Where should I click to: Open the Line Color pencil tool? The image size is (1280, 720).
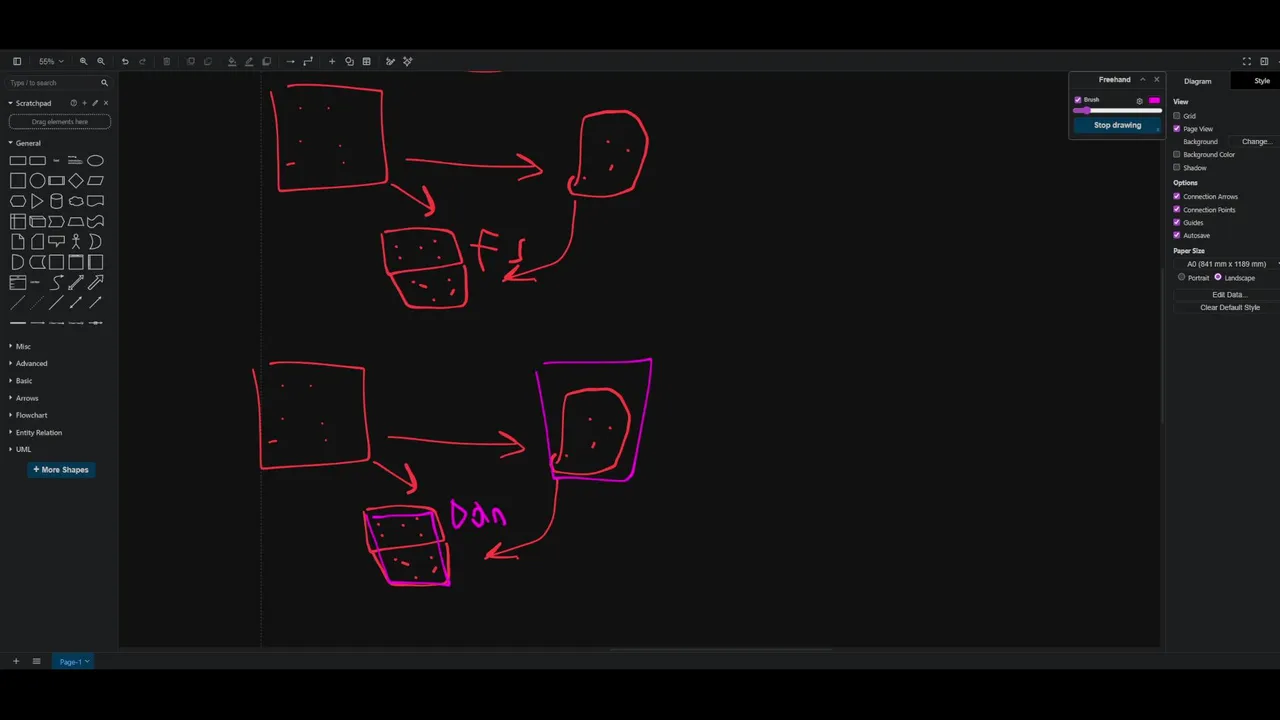point(249,61)
